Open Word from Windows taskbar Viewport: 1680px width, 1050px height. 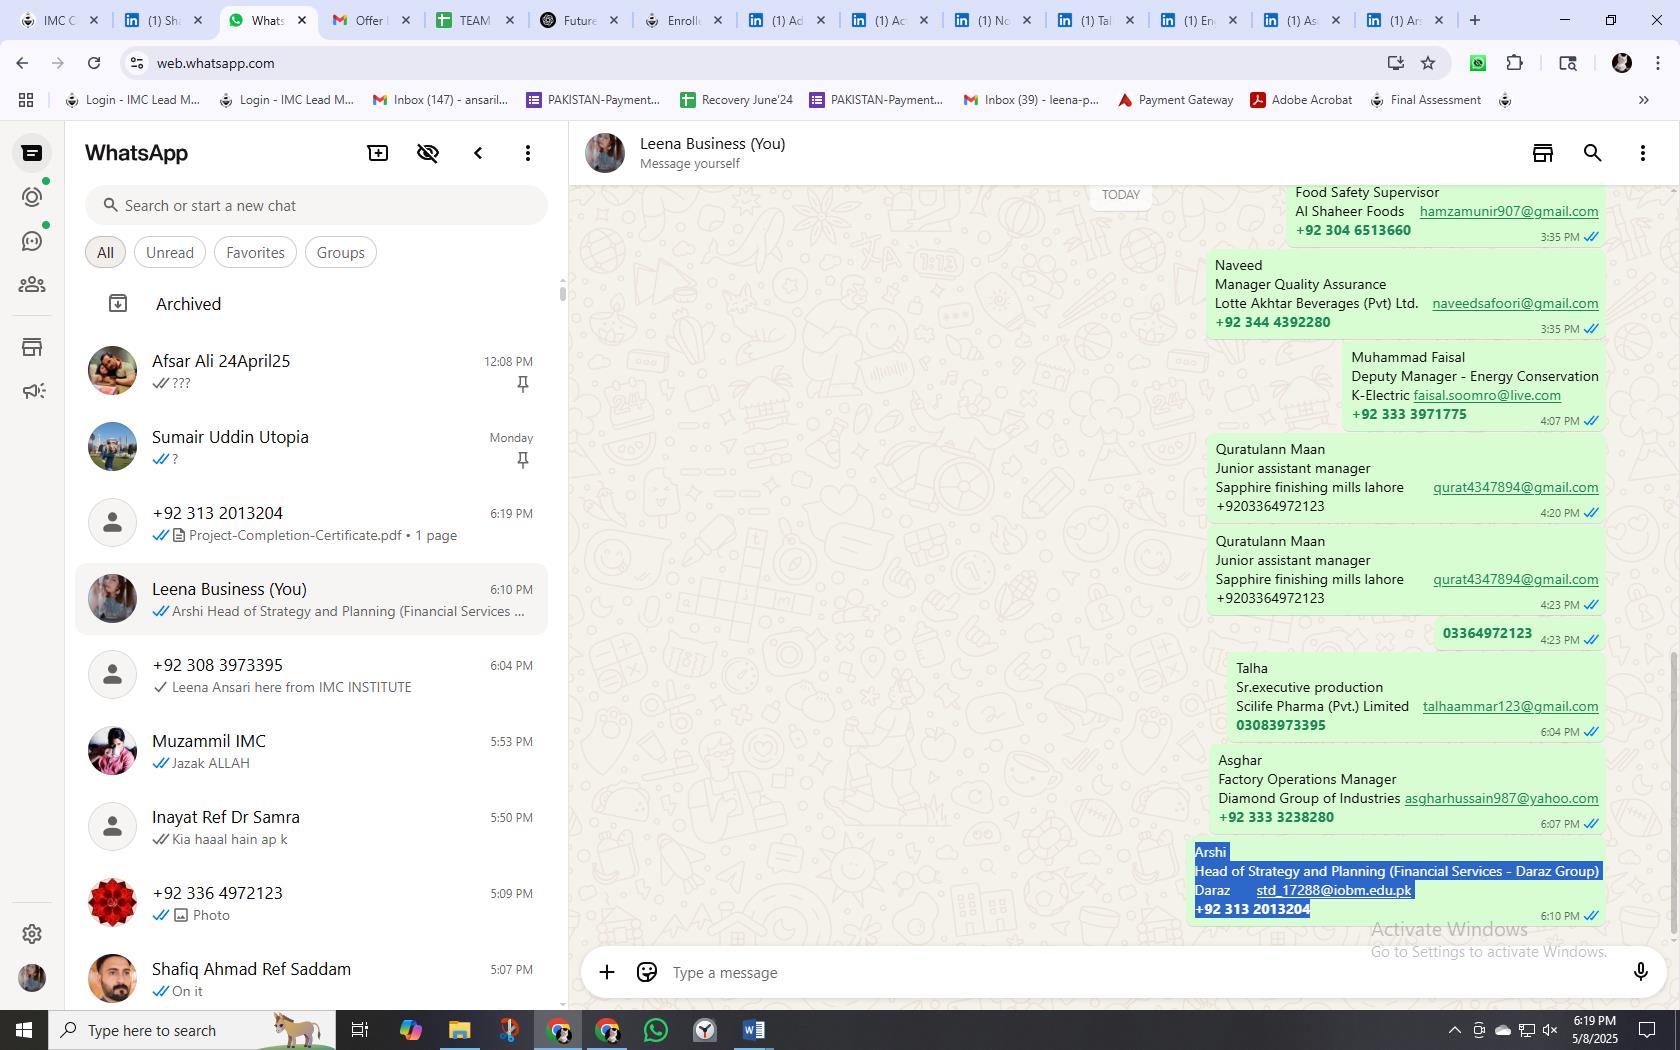tap(754, 1030)
